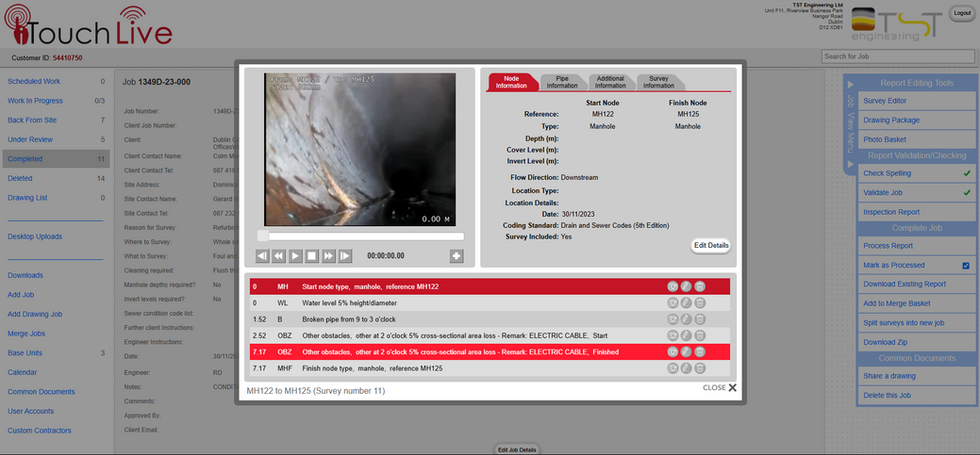Open Survey Editor in Report Editing Tools

(915, 101)
